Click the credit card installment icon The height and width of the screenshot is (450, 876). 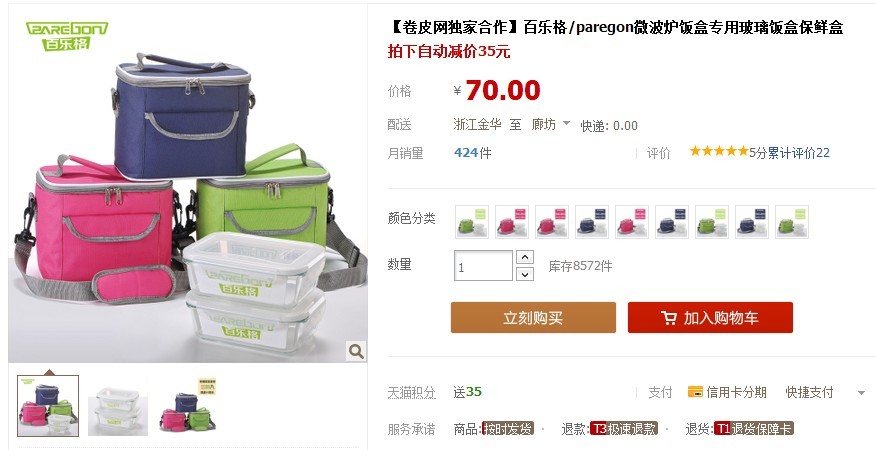point(695,391)
